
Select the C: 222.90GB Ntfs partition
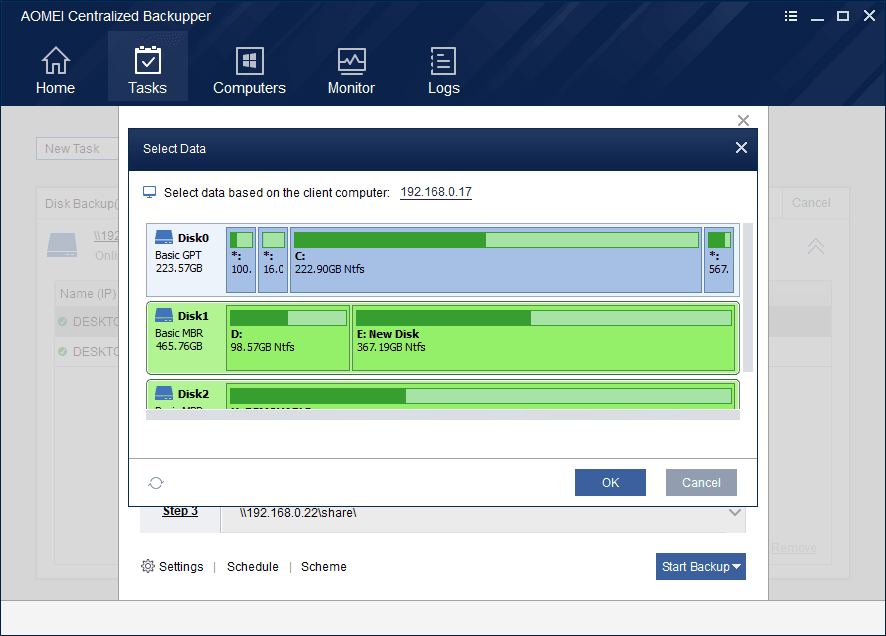point(496,260)
